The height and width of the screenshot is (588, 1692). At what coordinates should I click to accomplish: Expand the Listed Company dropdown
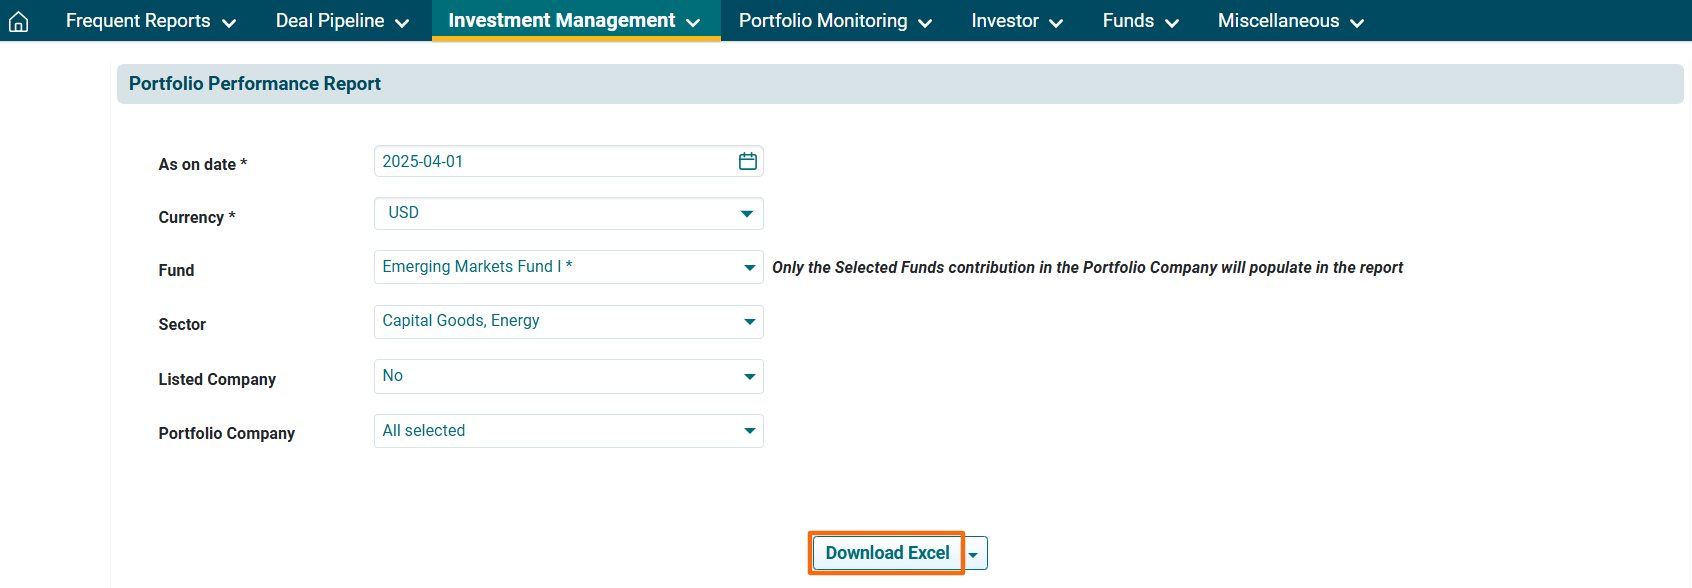click(x=568, y=376)
